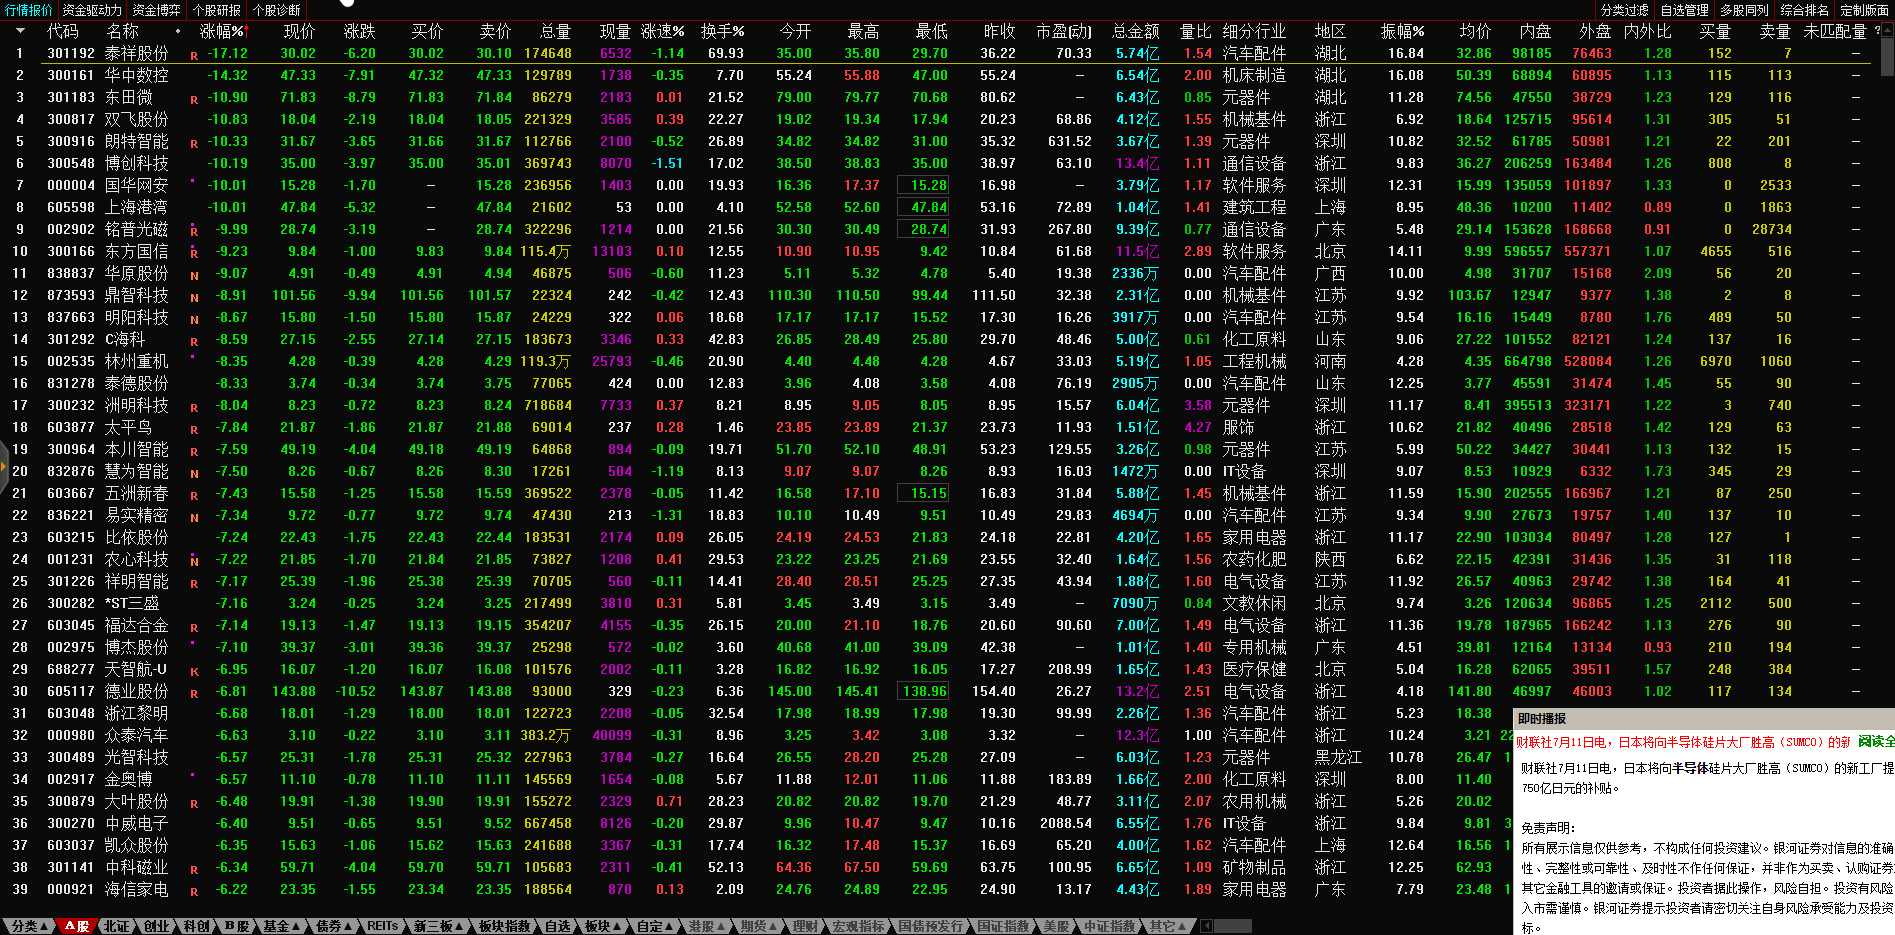The image size is (1895, 935).
Task: Click the 即时播报 panel title
Action: pyautogui.click(x=1542, y=719)
